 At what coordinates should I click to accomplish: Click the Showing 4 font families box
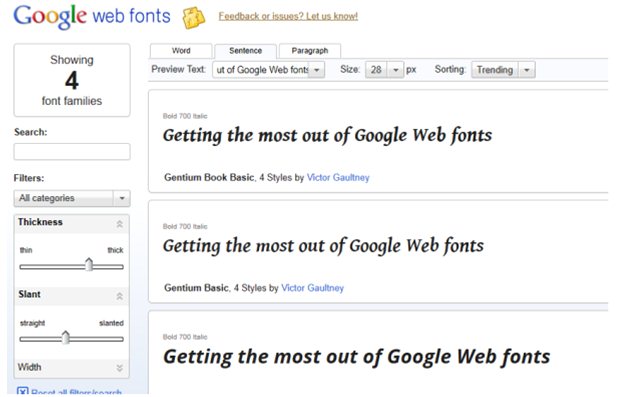[72, 80]
